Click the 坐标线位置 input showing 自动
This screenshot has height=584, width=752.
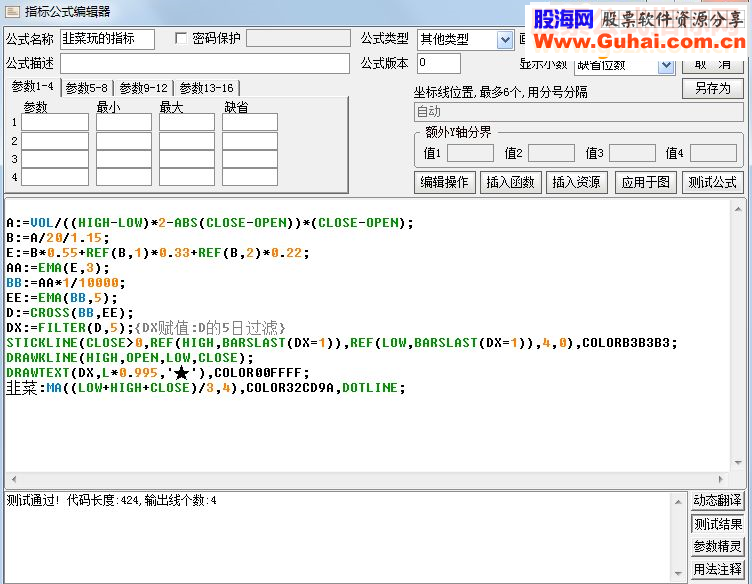click(x=578, y=112)
